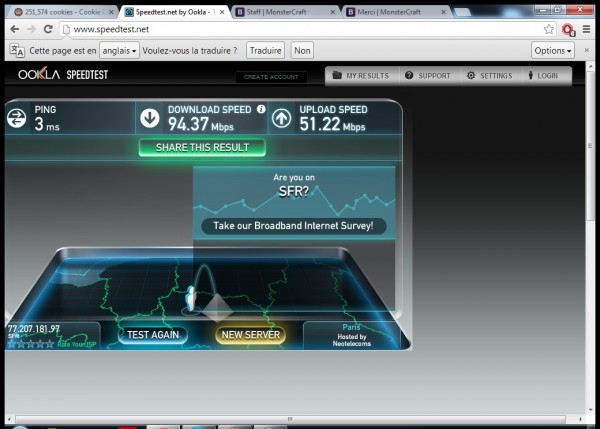Click the Non button in translate bar
Screen dimensions: 600x429
pyautogui.click(x=302, y=51)
